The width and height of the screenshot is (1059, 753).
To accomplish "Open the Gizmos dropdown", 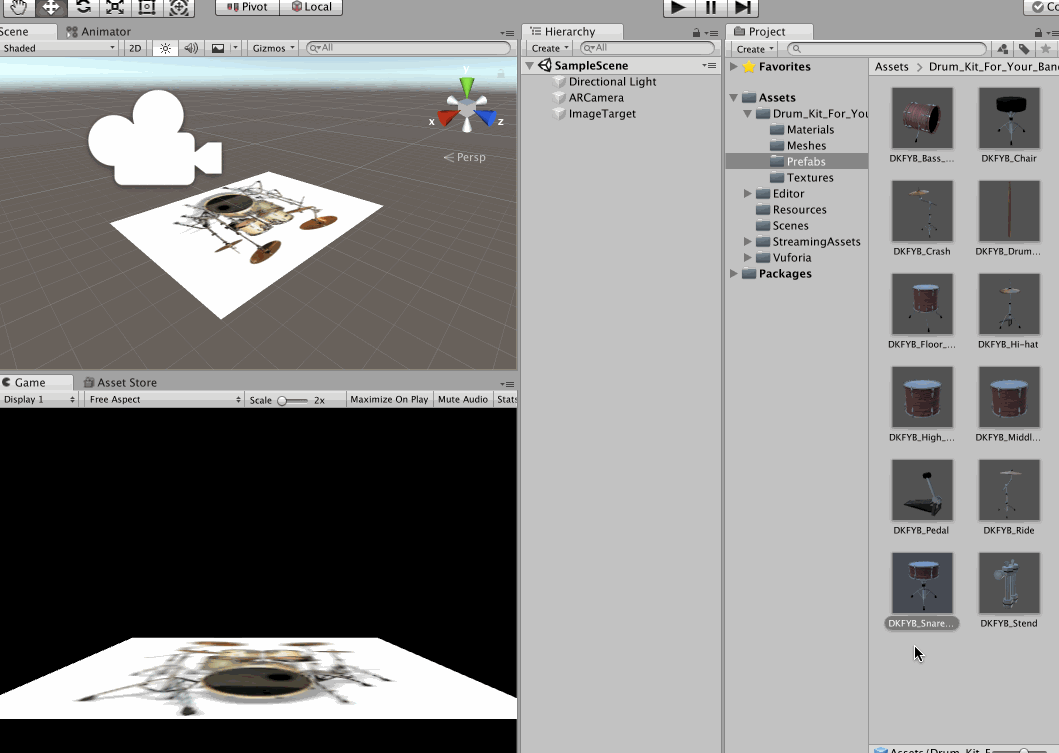I will point(274,48).
